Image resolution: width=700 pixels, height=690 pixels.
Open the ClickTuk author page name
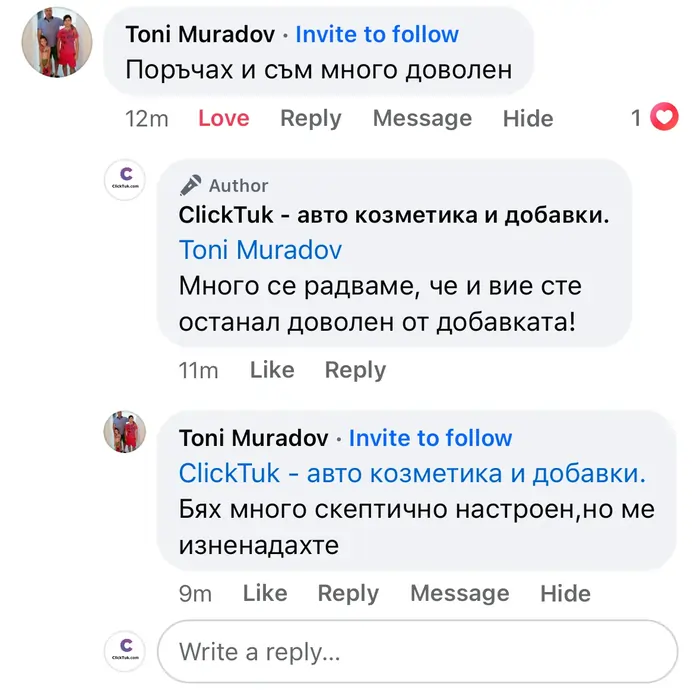click(x=394, y=214)
